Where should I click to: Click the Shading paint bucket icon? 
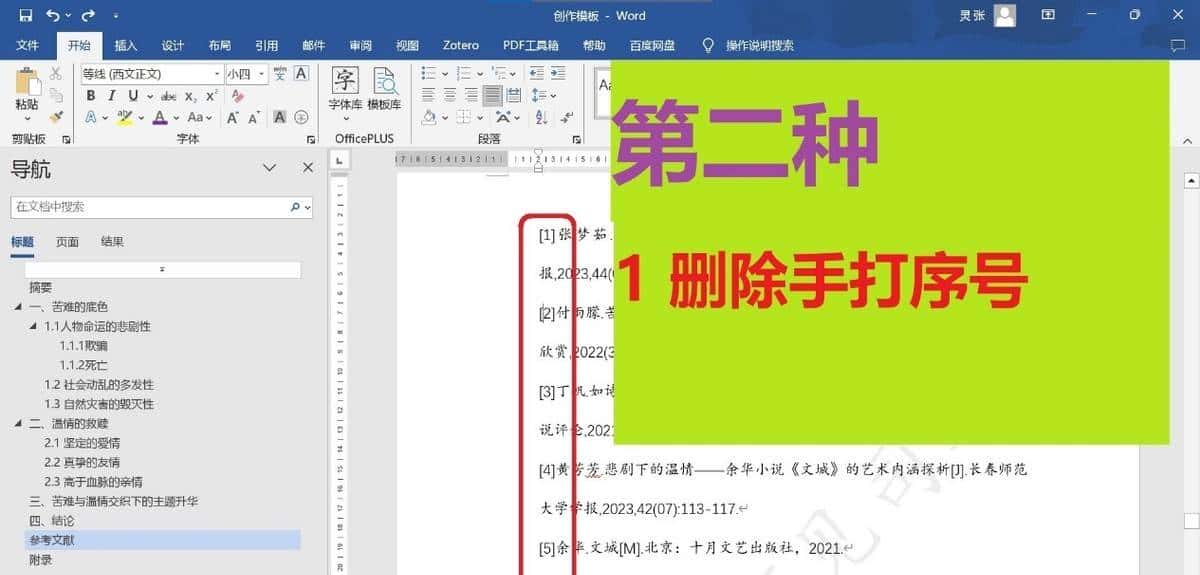point(429,117)
